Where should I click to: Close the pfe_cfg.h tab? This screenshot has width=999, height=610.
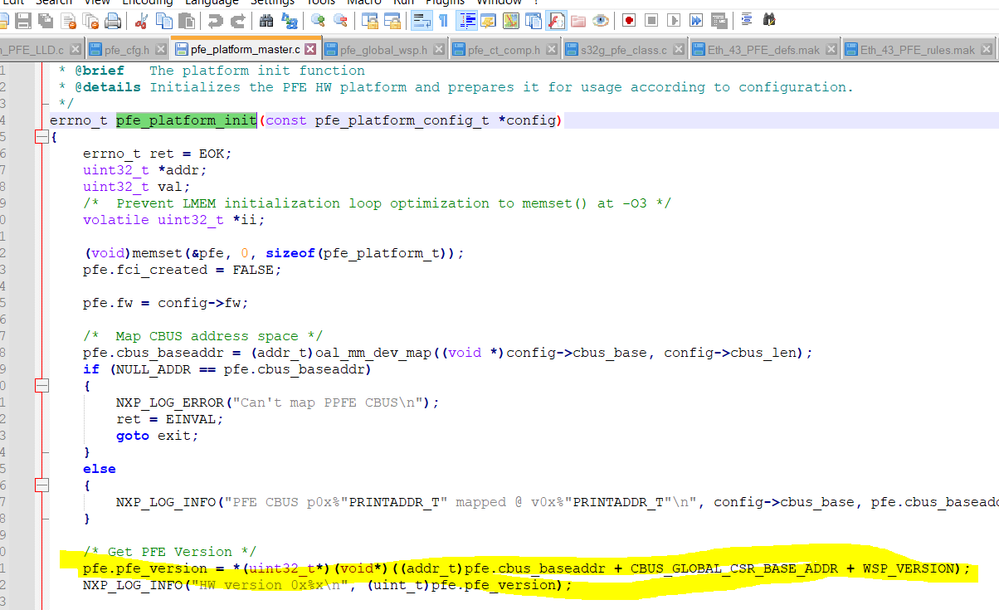click(x=161, y=50)
